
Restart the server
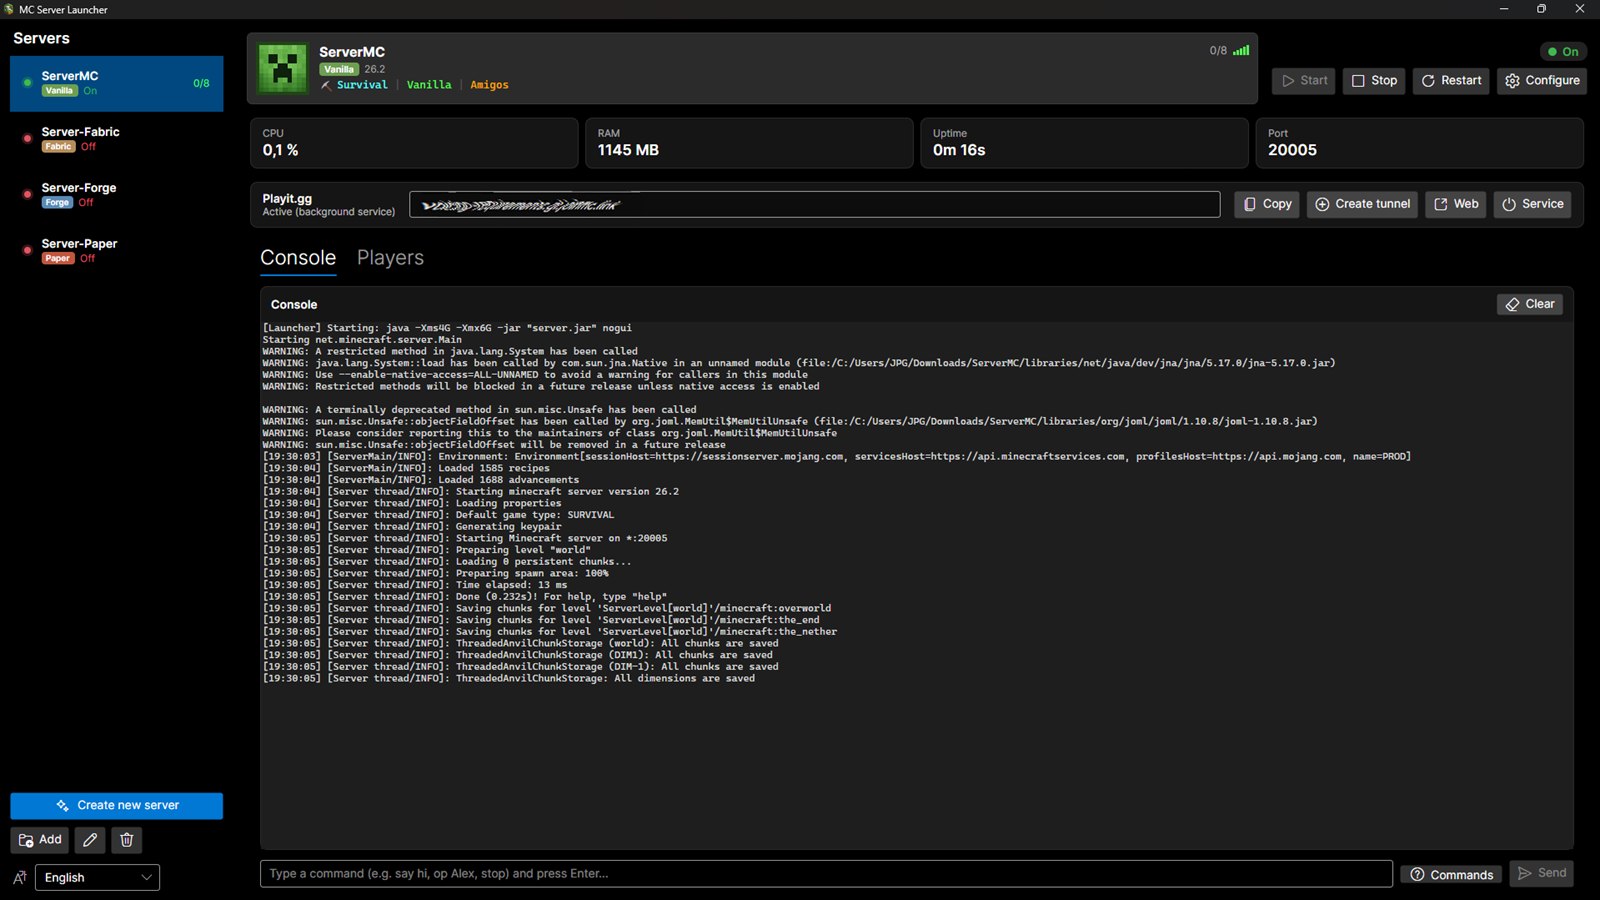tap(1451, 81)
